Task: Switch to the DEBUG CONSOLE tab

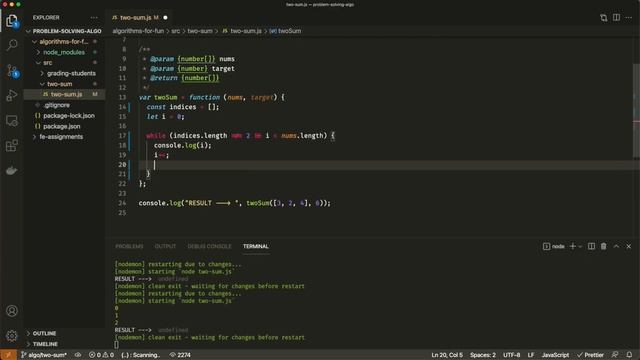Action: (x=209, y=246)
